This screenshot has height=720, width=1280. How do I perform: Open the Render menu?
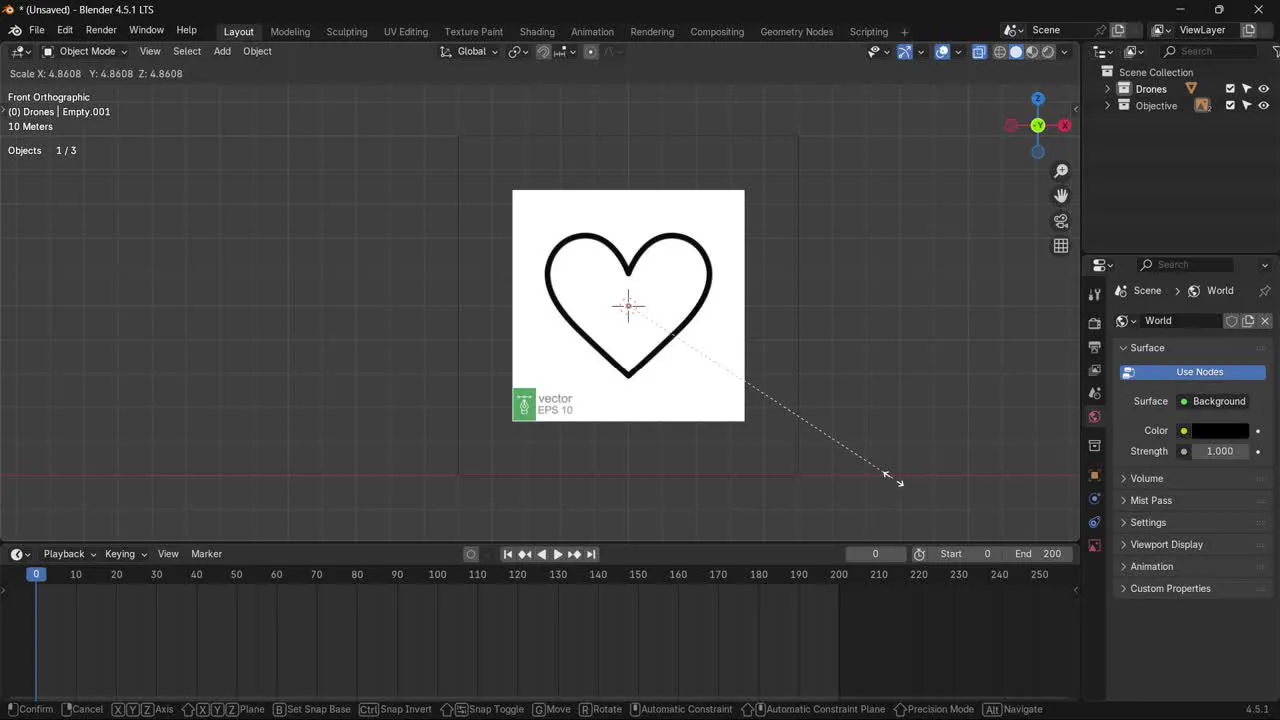point(101,30)
